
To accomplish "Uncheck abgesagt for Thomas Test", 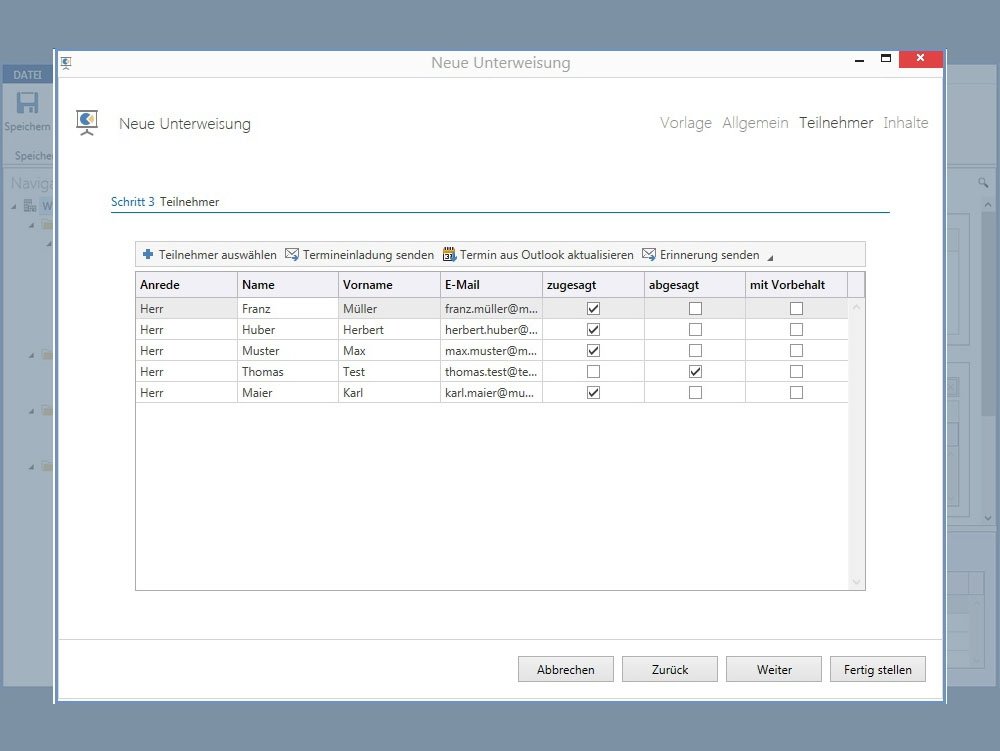I will click(695, 372).
